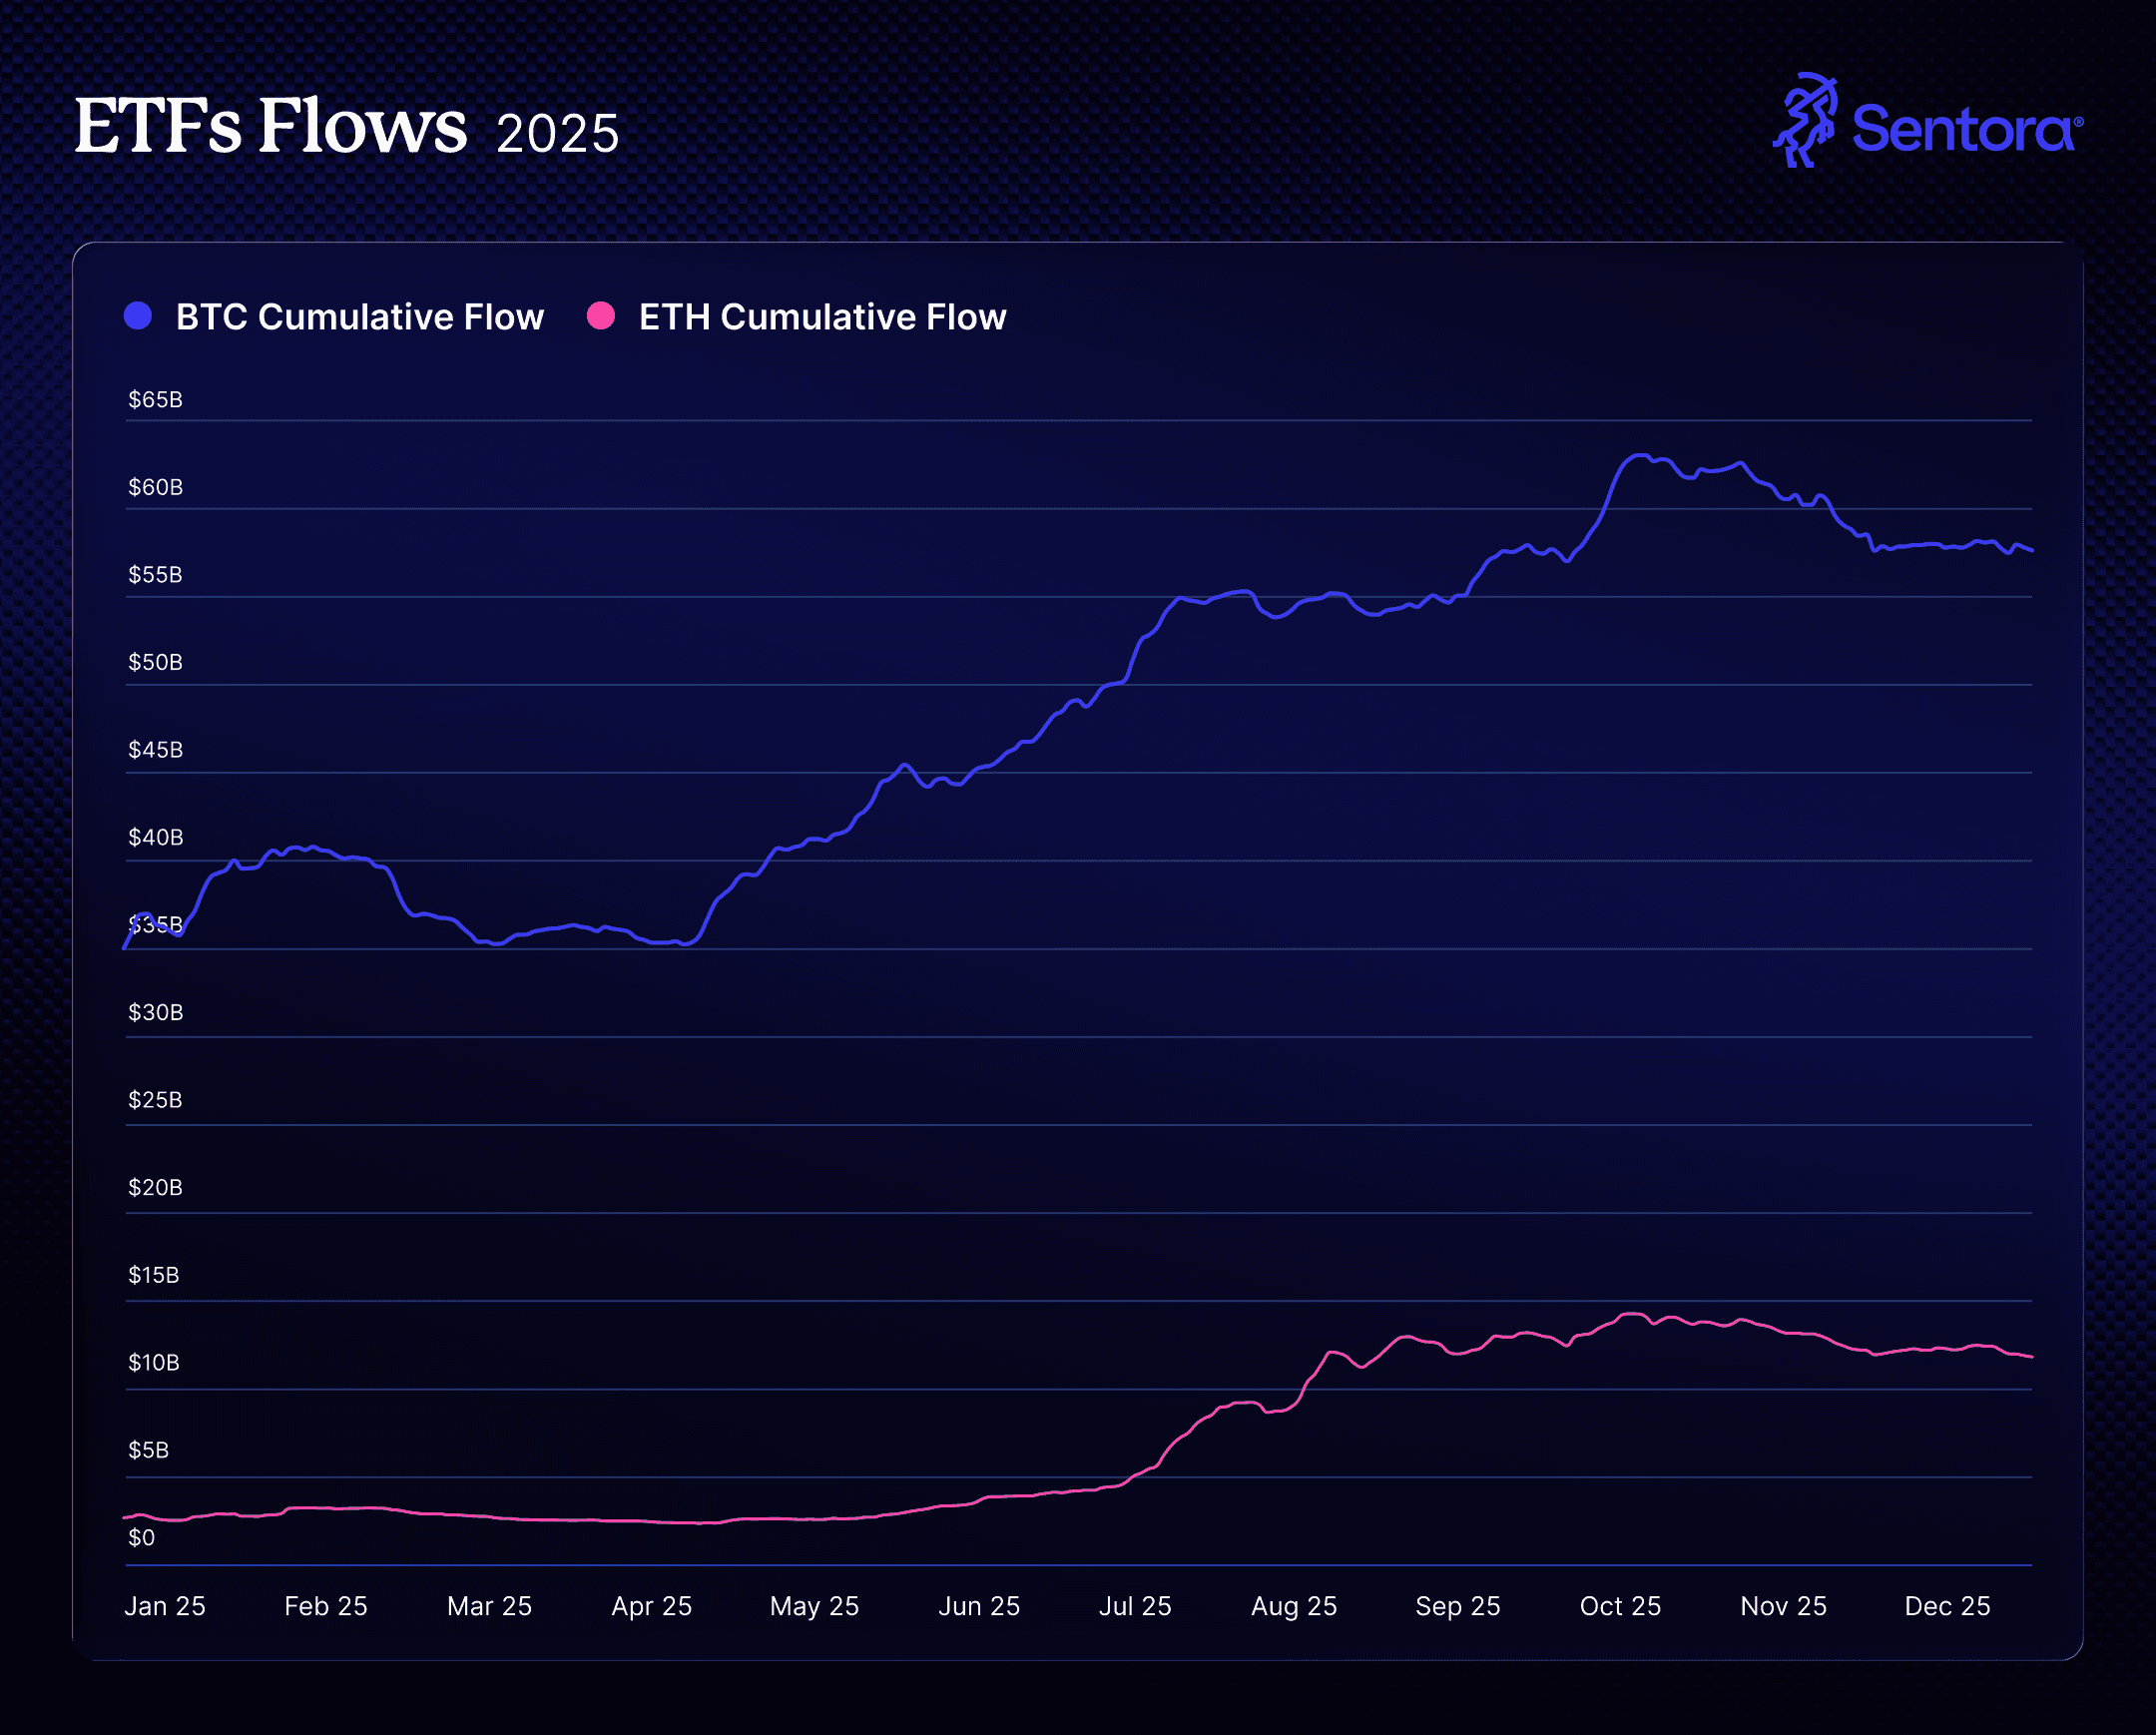The height and width of the screenshot is (1735, 2156).
Task: Click the ETH Cumulative Flow legend label
Action: (822, 317)
